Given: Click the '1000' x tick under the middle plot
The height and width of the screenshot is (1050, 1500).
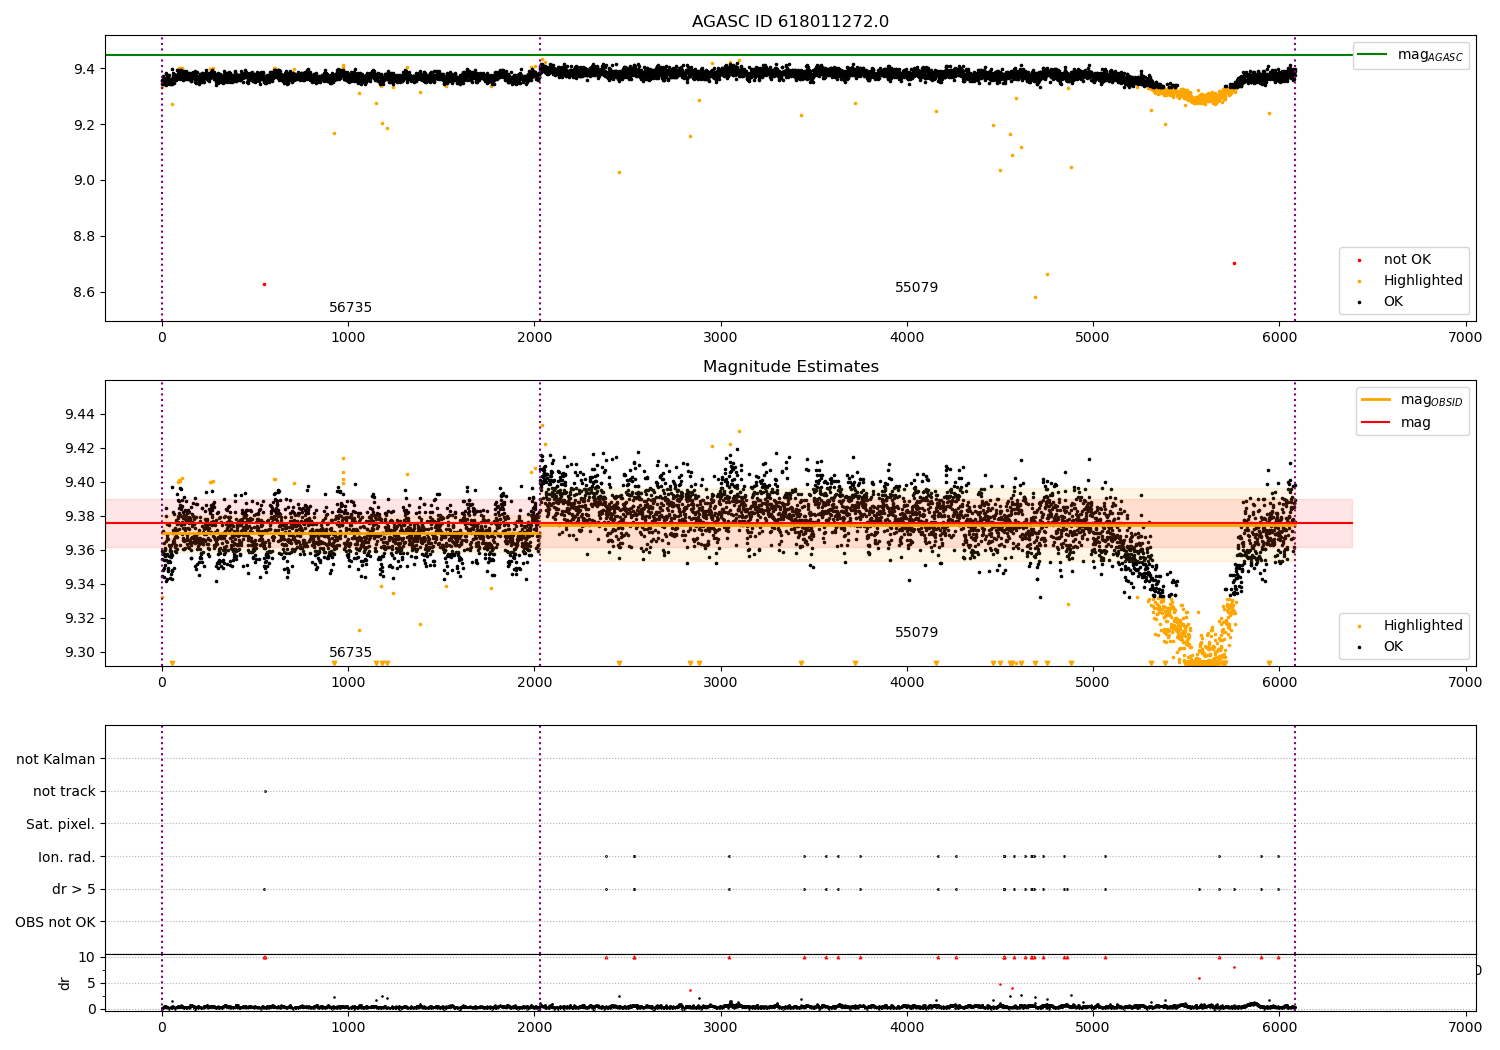Looking at the screenshot, I should 348,683.
